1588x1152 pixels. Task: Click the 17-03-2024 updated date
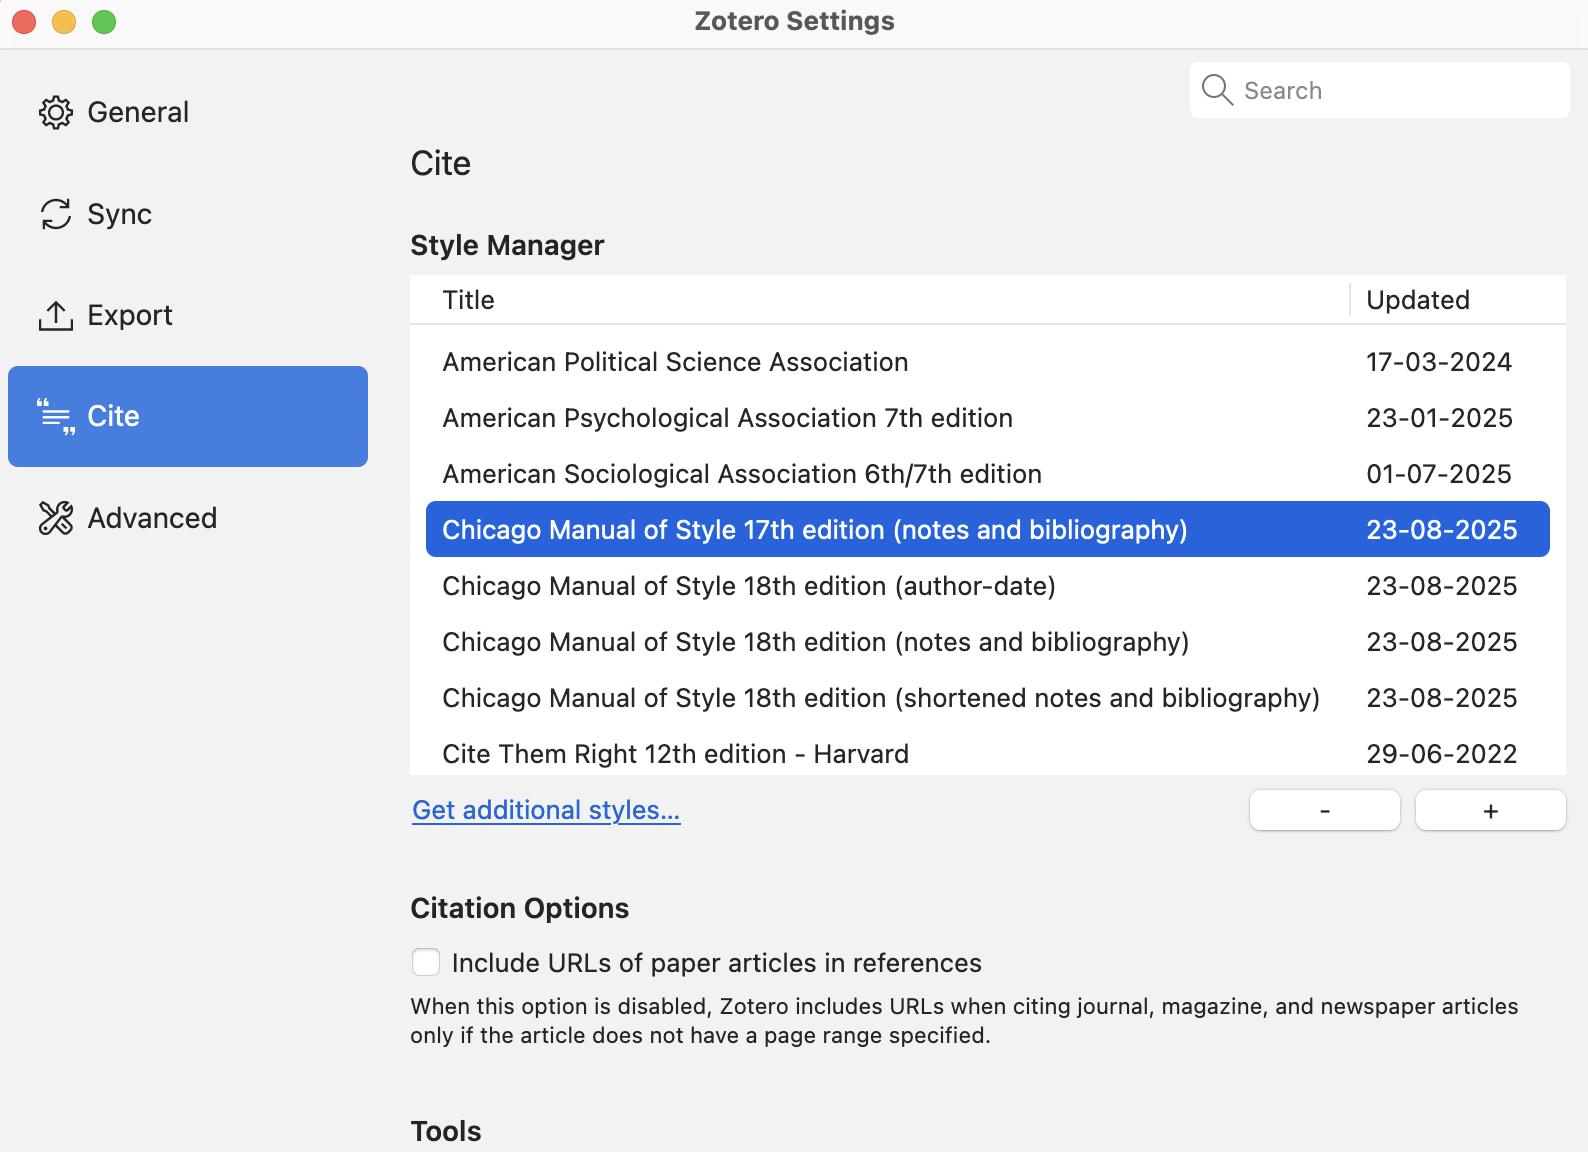click(1439, 362)
